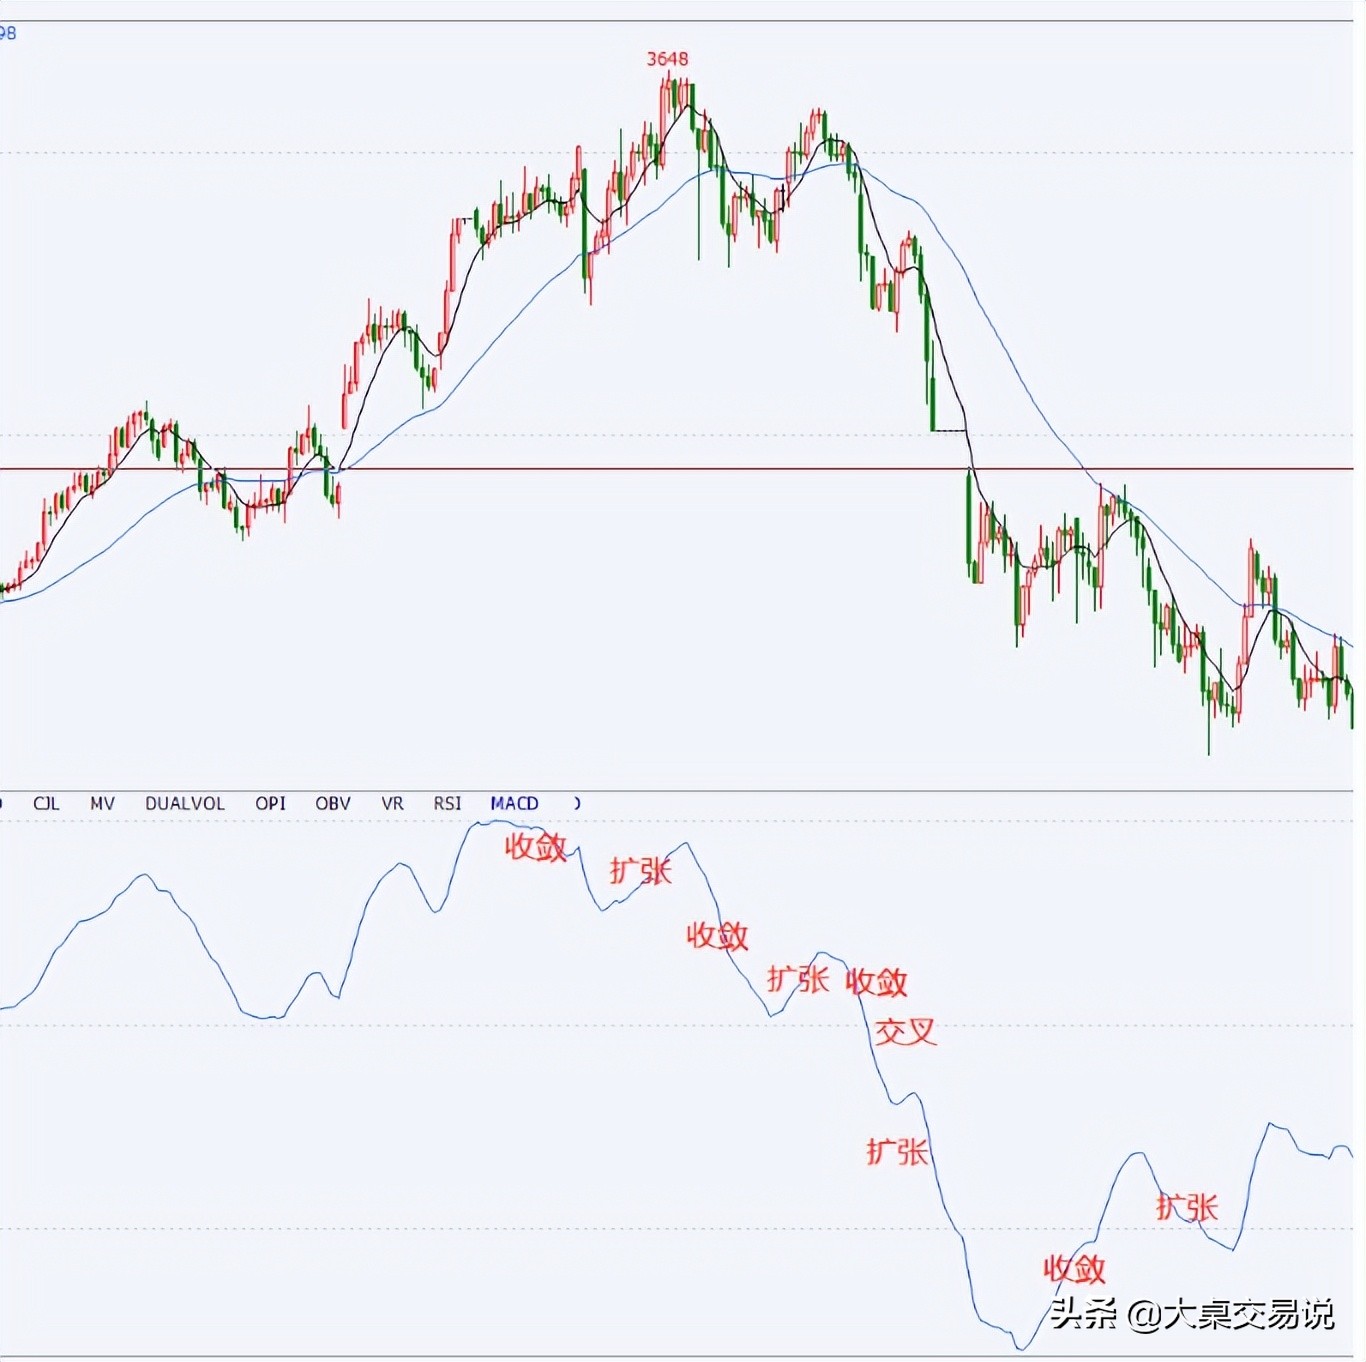Click the 交叉 annotation on the MACD curve

click(906, 1032)
